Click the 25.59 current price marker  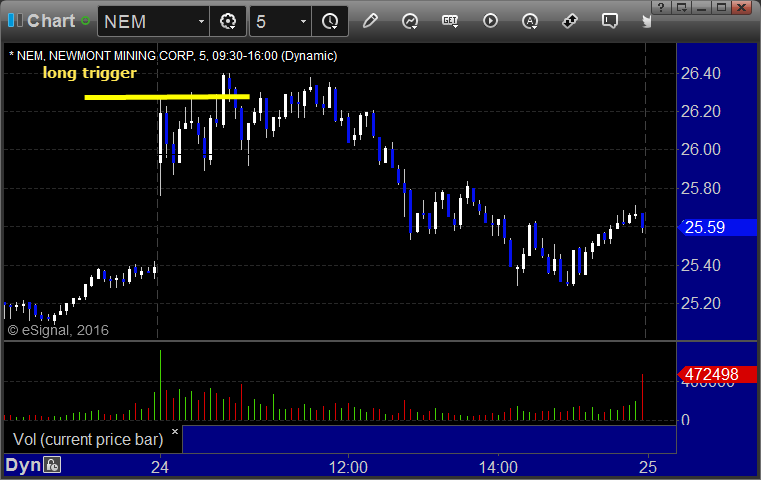coord(717,227)
